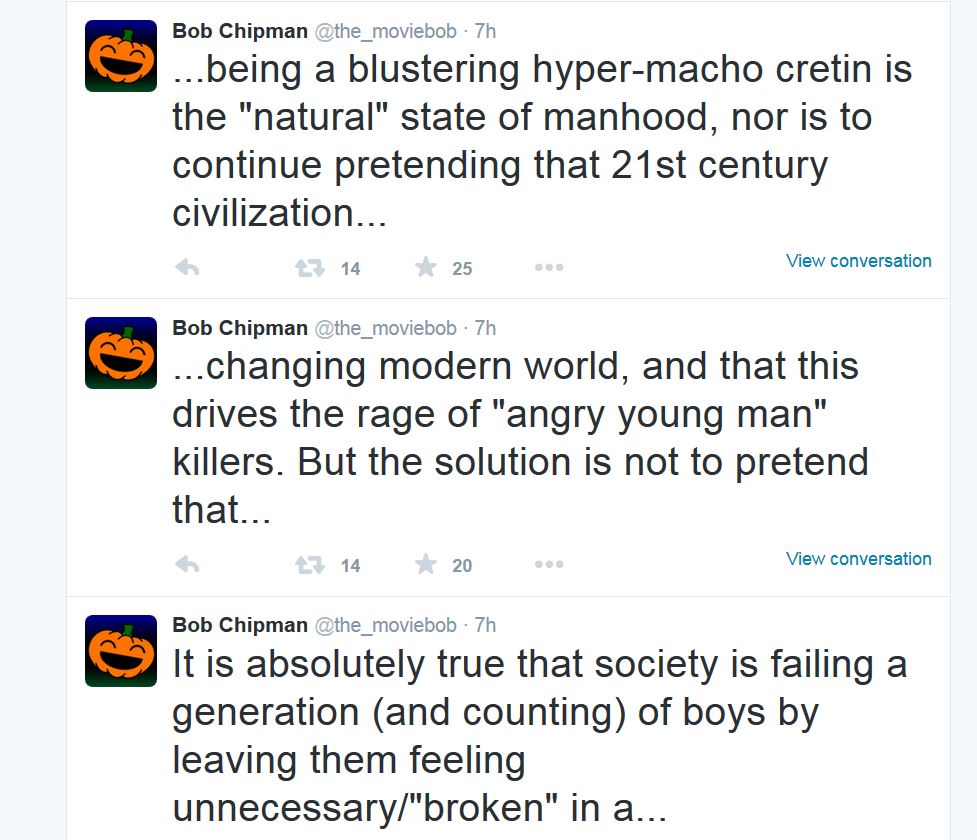Open Bob Chipman's name on the first tweet
The height and width of the screenshot is (840, 977).
point(240,31)
